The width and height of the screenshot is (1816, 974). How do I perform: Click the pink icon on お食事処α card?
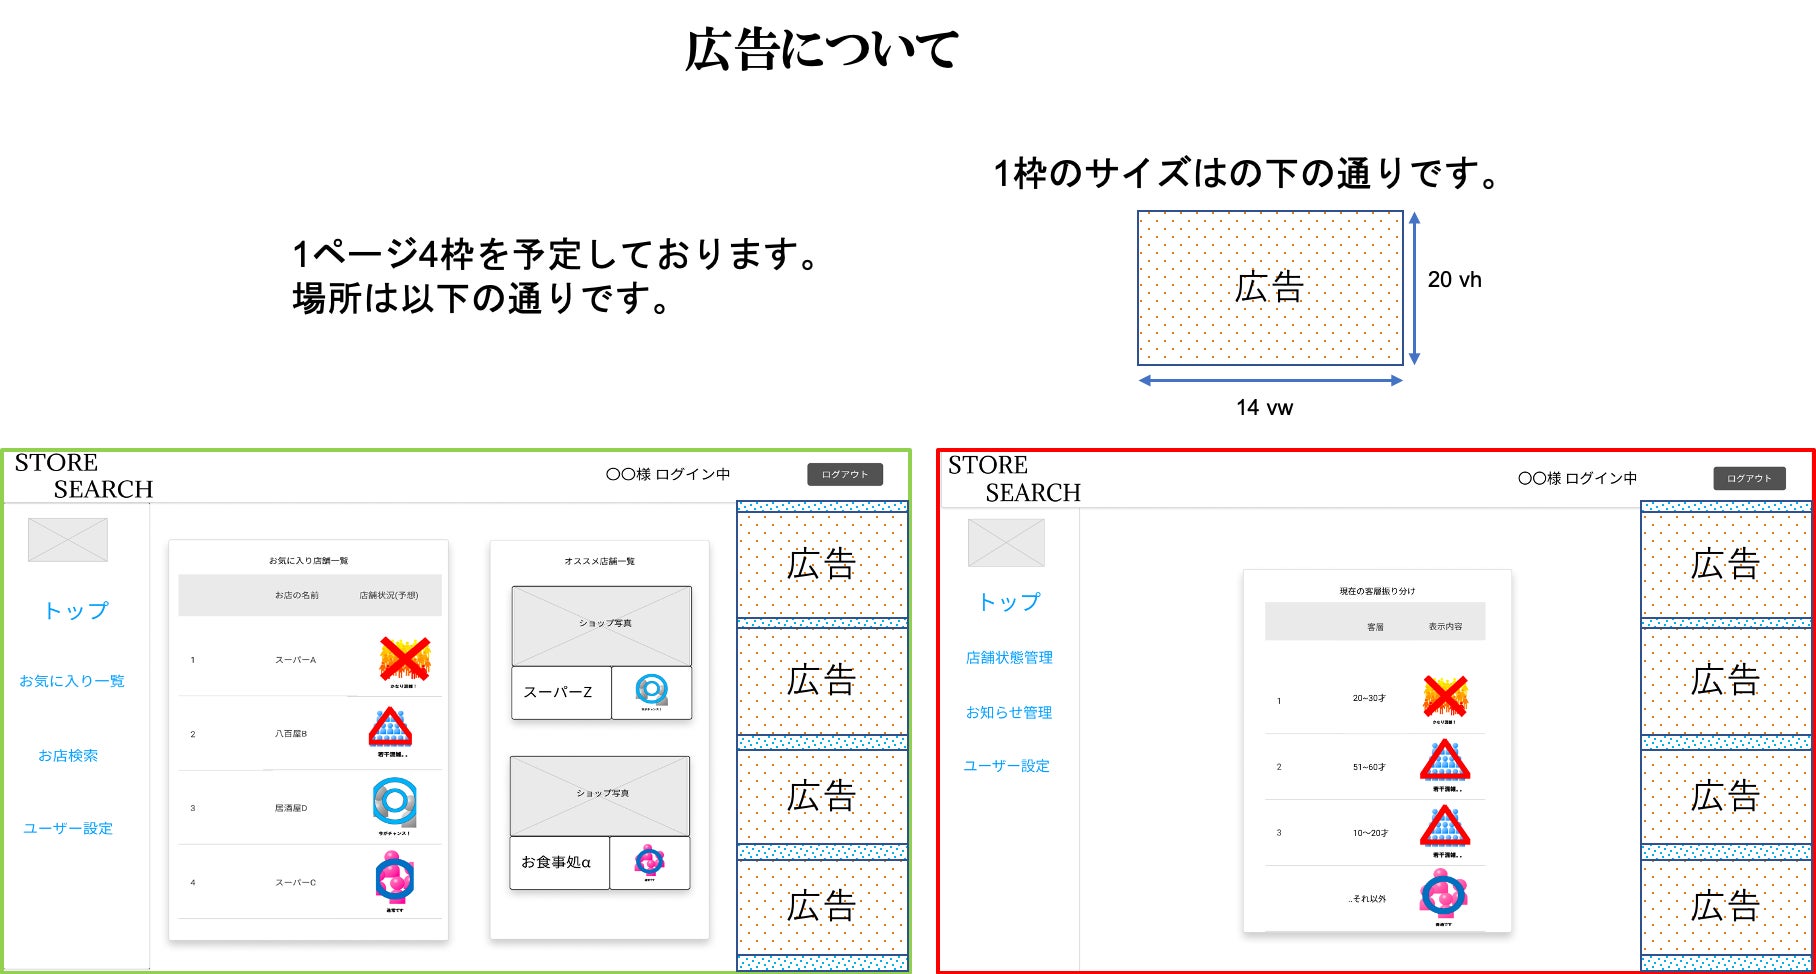(x=650, y=860)
